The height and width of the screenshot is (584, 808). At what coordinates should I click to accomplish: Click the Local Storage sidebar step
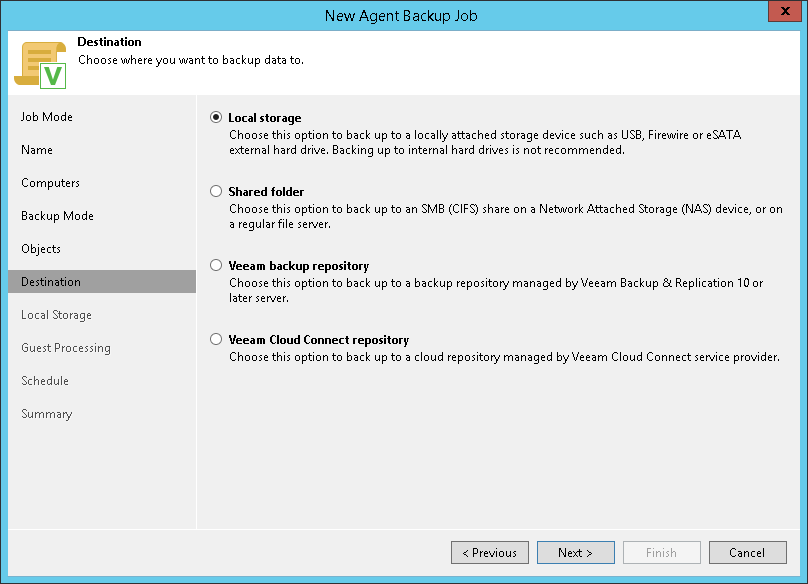(x=56, y=315)
